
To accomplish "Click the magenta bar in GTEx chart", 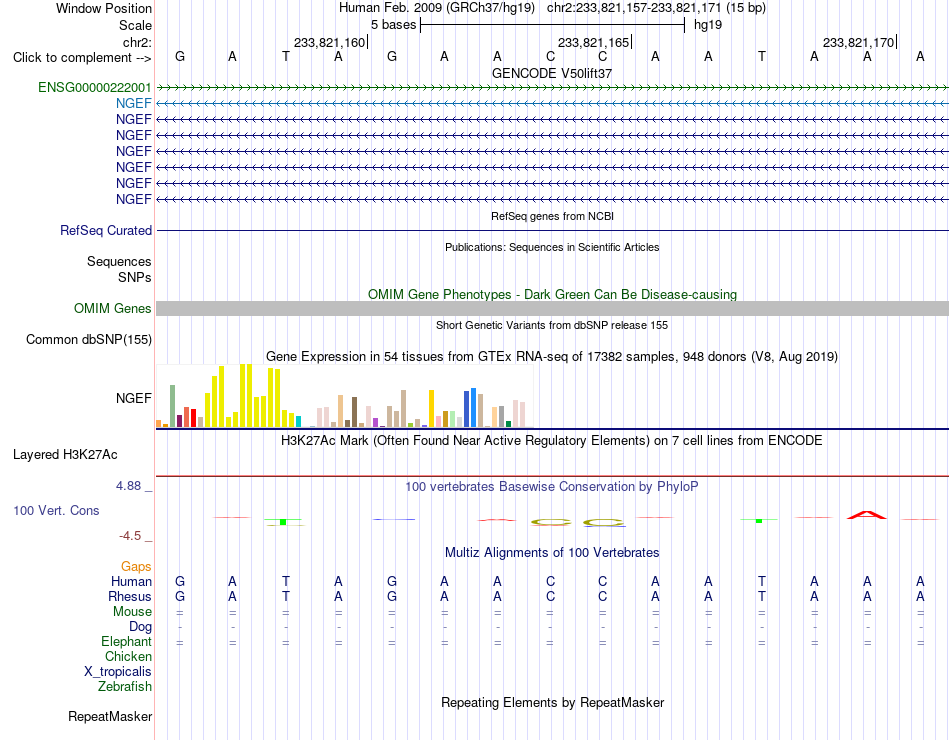I will 376,422.
